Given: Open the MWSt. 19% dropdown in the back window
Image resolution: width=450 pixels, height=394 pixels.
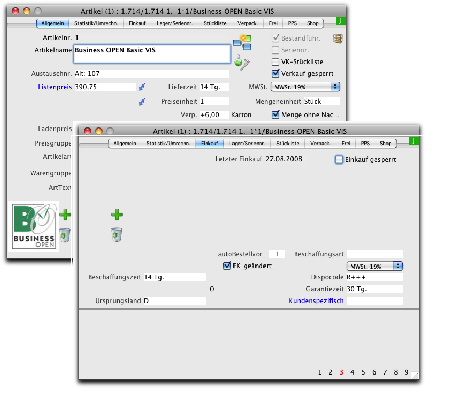Looking at the screenshot, I should click(x=305, y=87).
